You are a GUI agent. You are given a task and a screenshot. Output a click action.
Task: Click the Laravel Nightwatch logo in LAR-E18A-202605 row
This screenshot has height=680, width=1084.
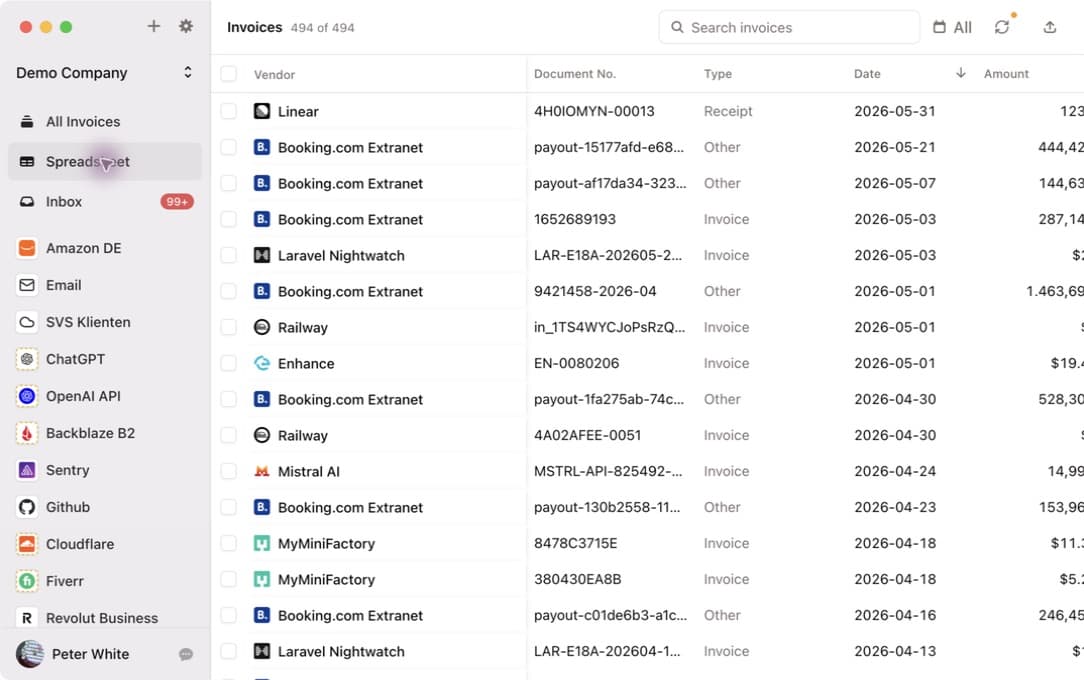262,256
